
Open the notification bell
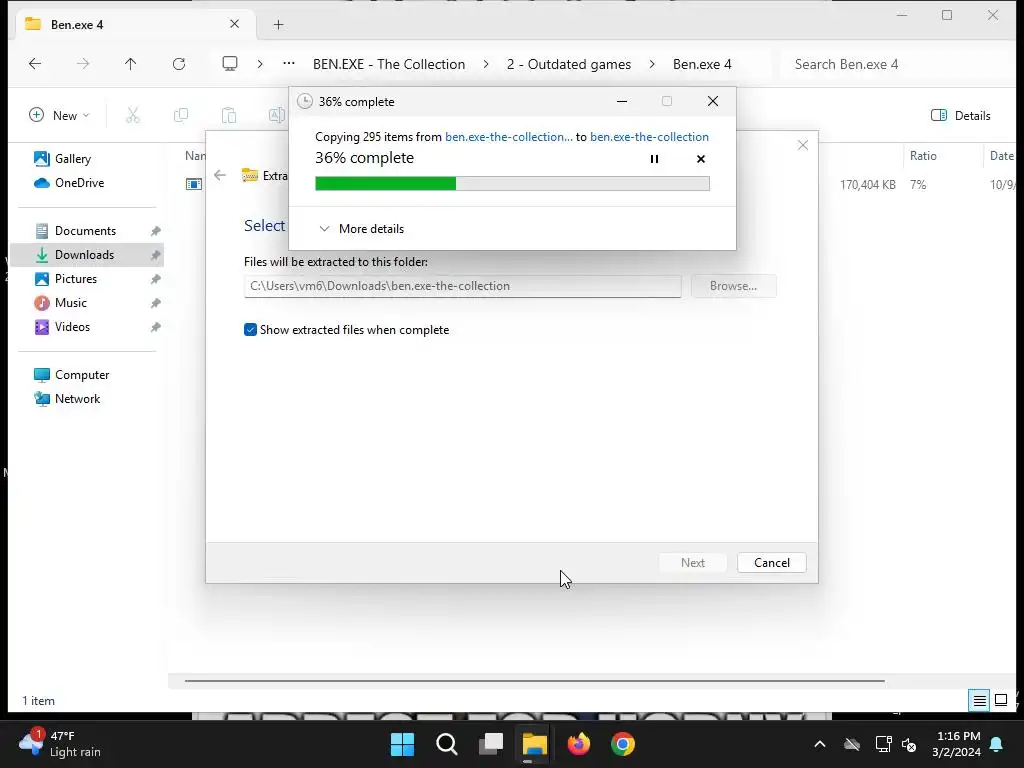(997, 744)
